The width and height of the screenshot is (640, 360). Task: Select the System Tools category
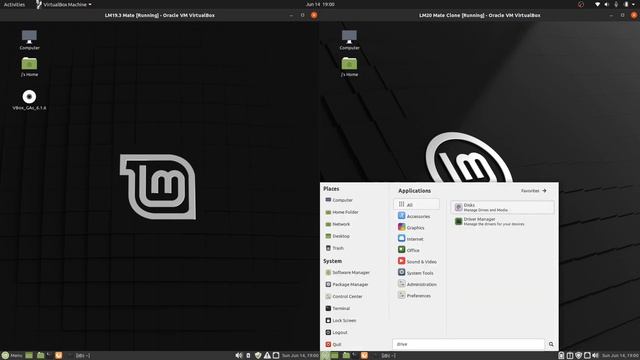(x=416, y=273)
